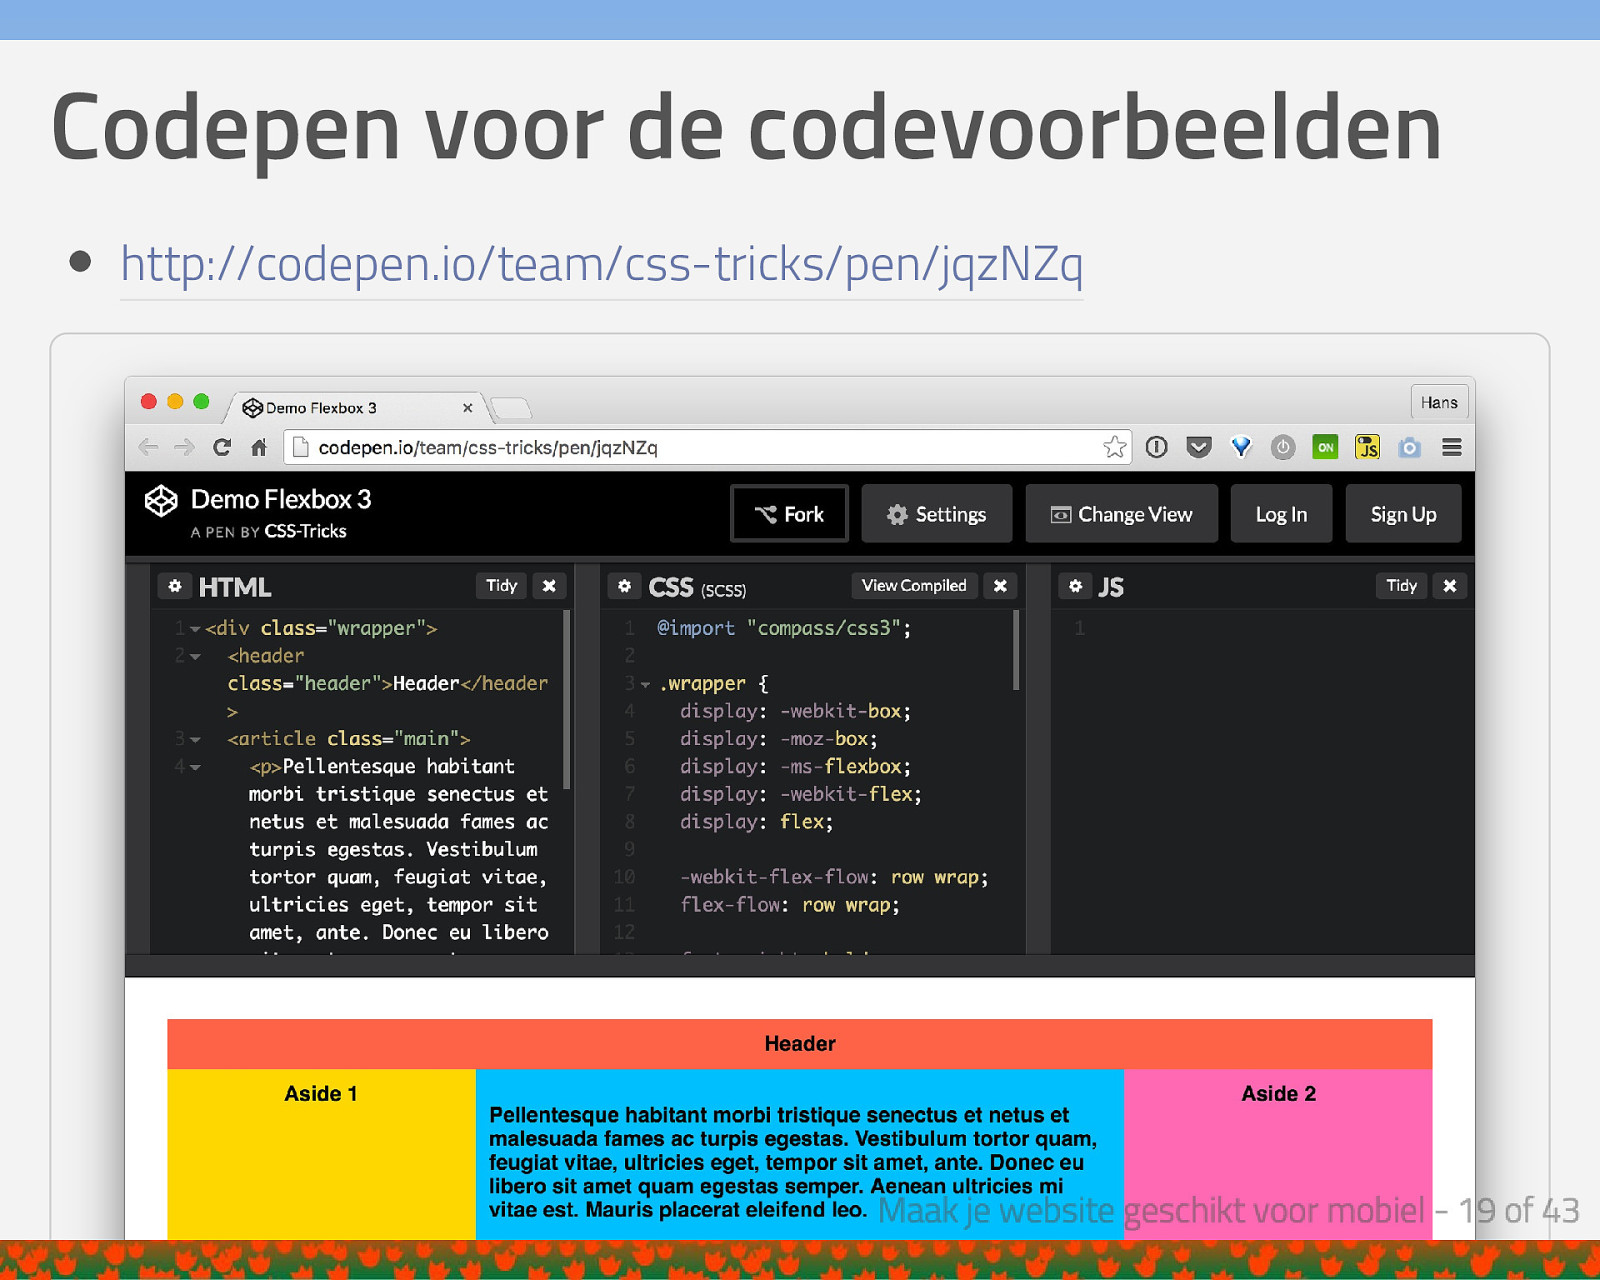Screen dimensions: 1600x1280
Task: Click the HTML editor vertical scrollbar
Action: (567, 700)
